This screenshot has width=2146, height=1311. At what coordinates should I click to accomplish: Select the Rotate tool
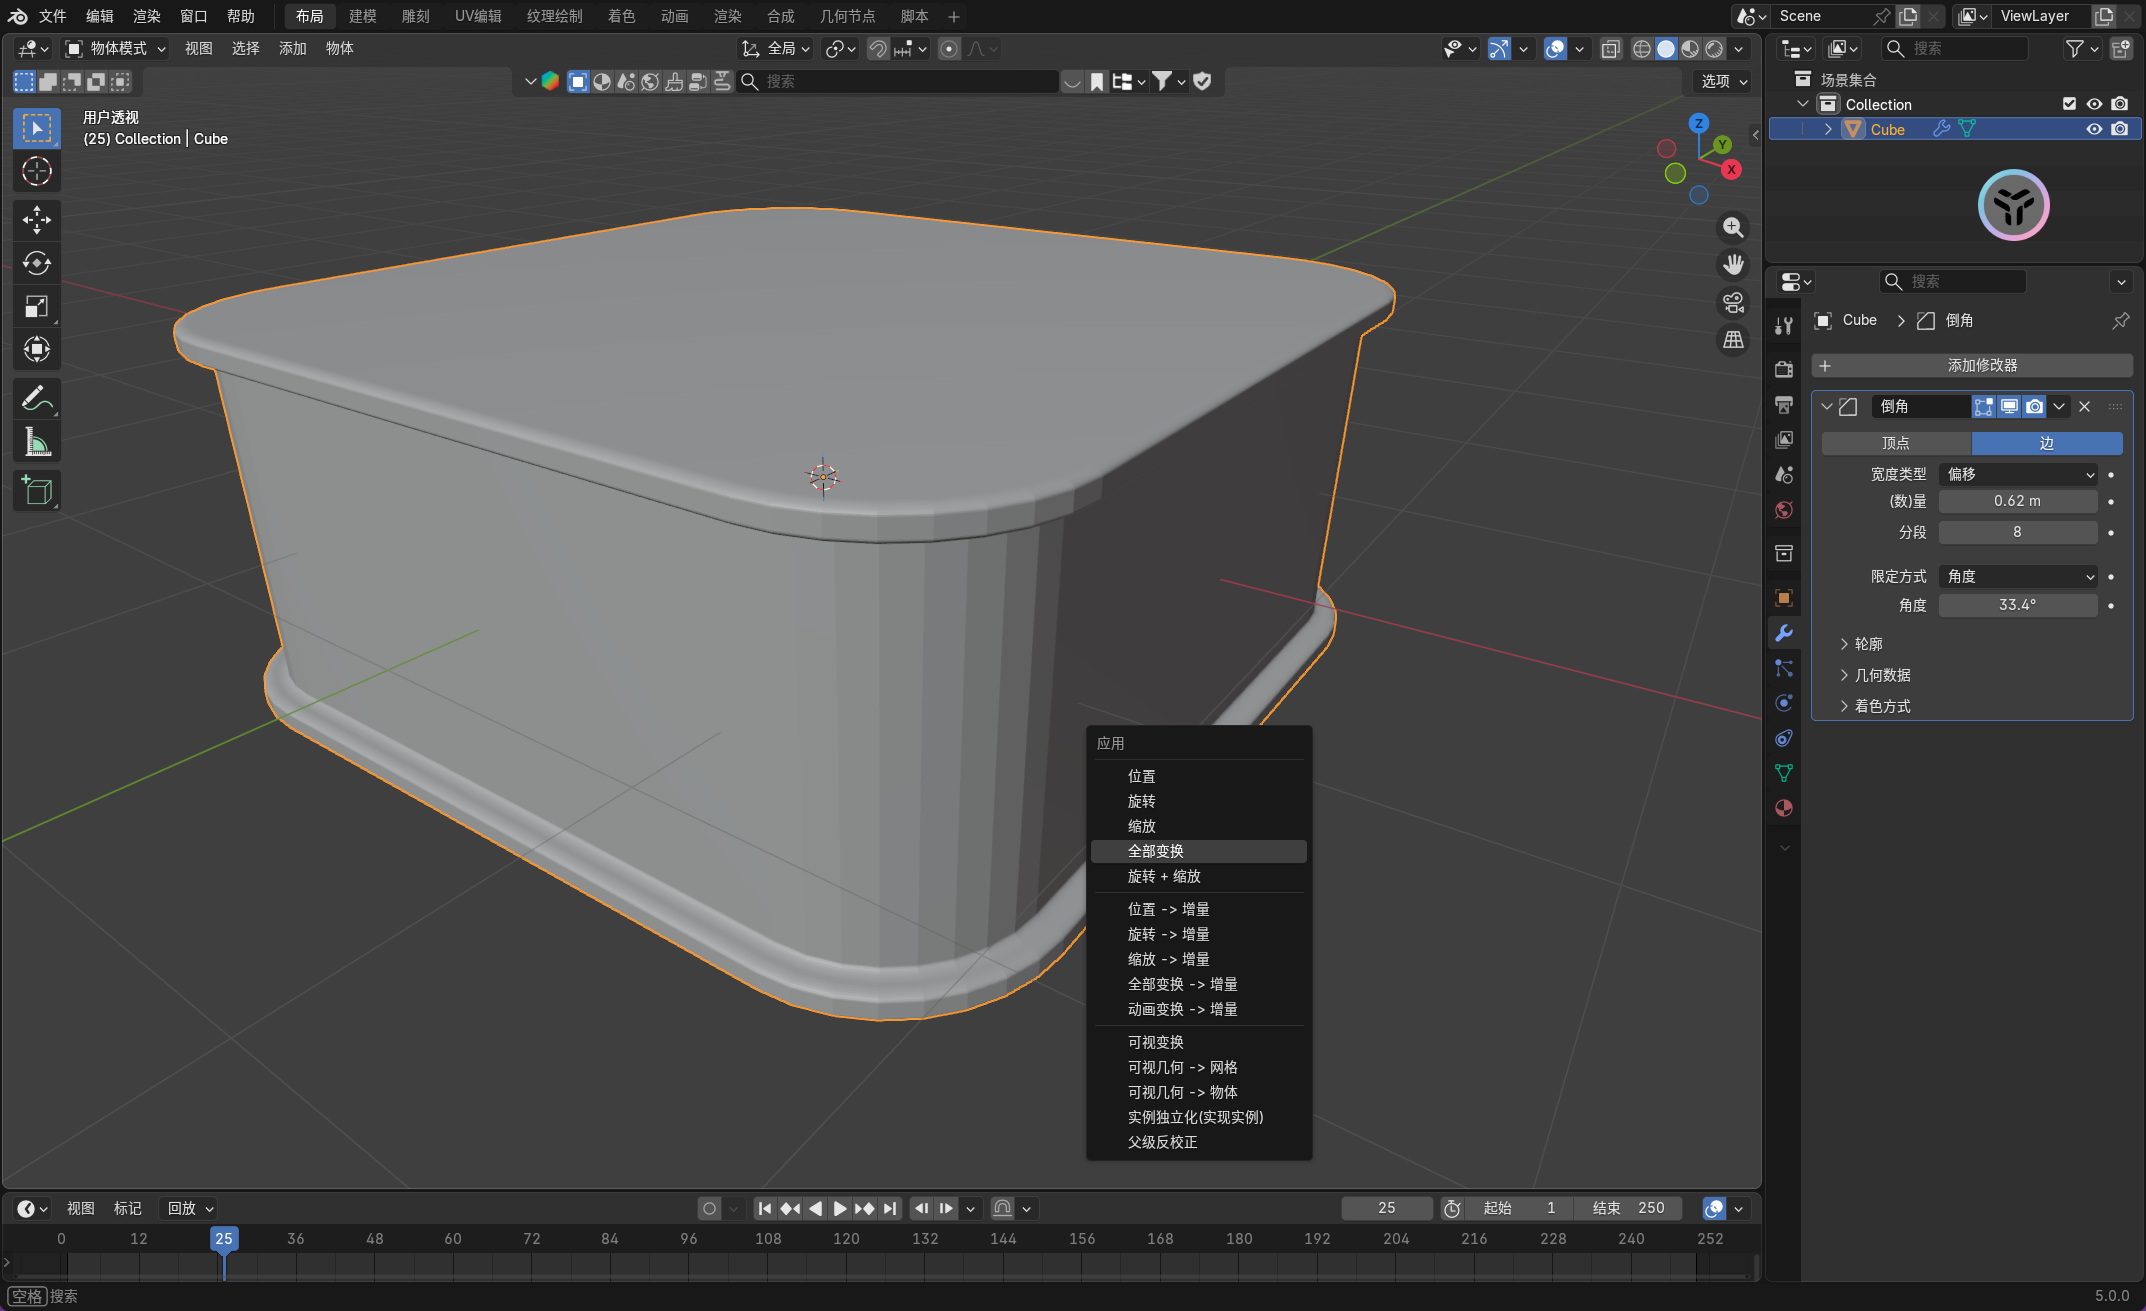(37, 263)
